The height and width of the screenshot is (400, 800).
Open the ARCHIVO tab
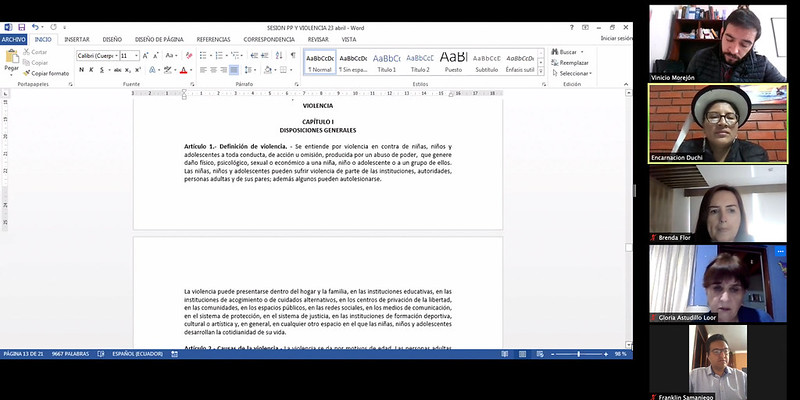[x=13, y=39]
